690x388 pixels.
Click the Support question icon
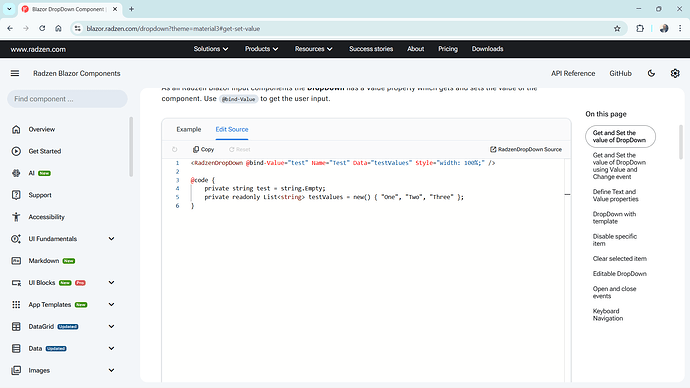[16, 195]
